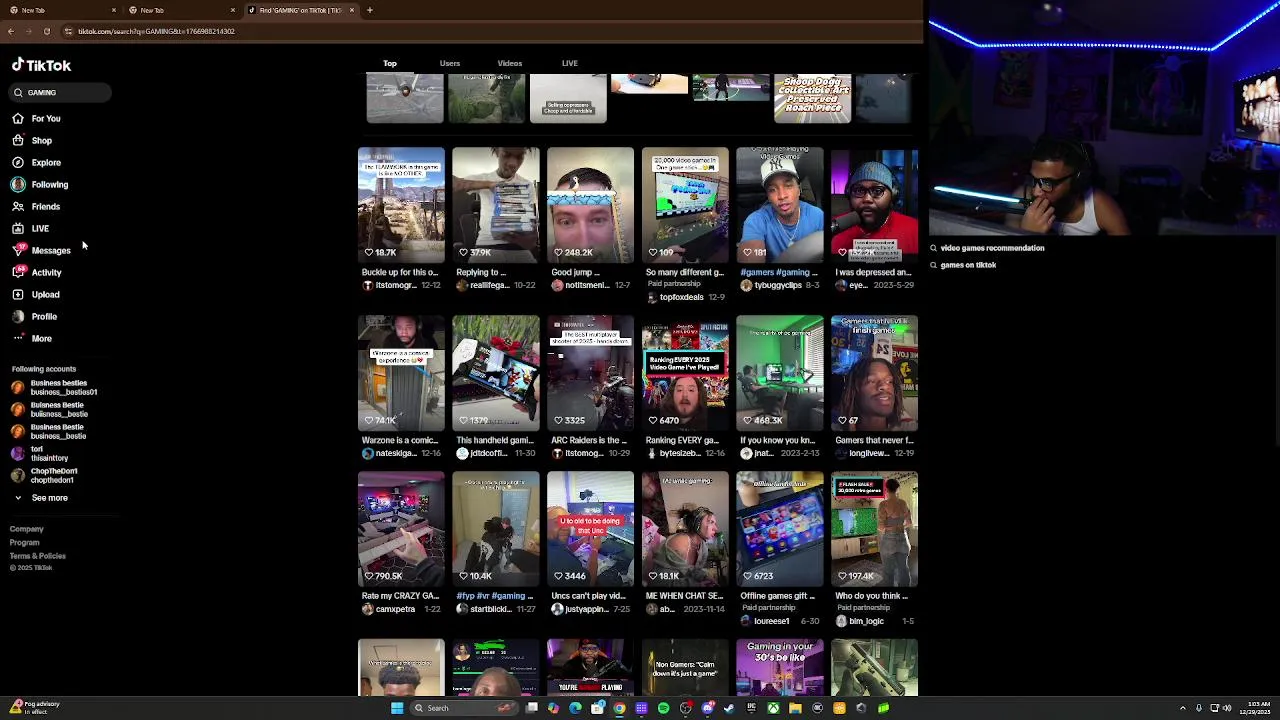
Task: Open the Windows Start menu
Action: (x=397, y=708)
